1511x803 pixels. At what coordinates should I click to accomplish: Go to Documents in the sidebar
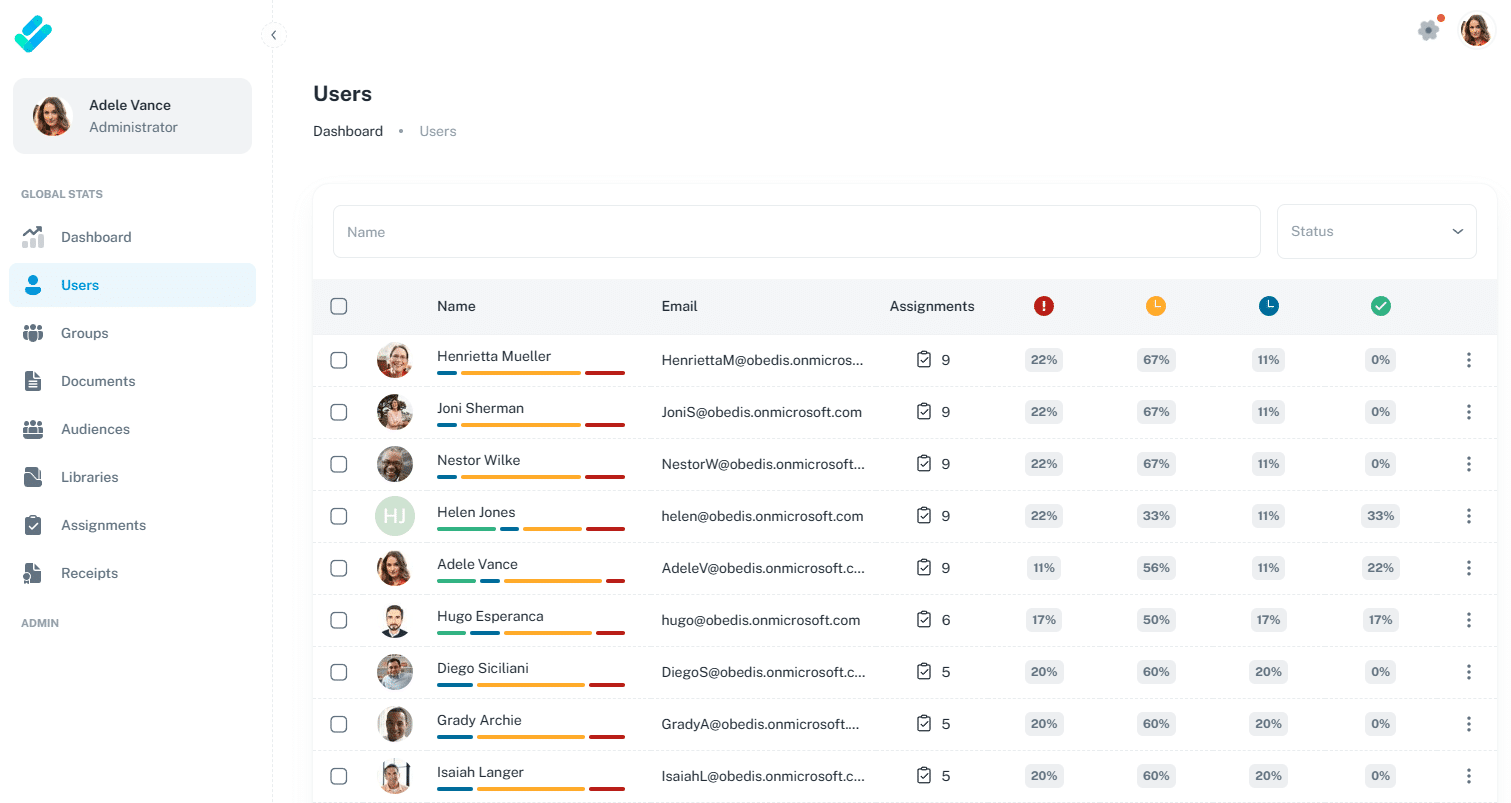pos(97,381)
